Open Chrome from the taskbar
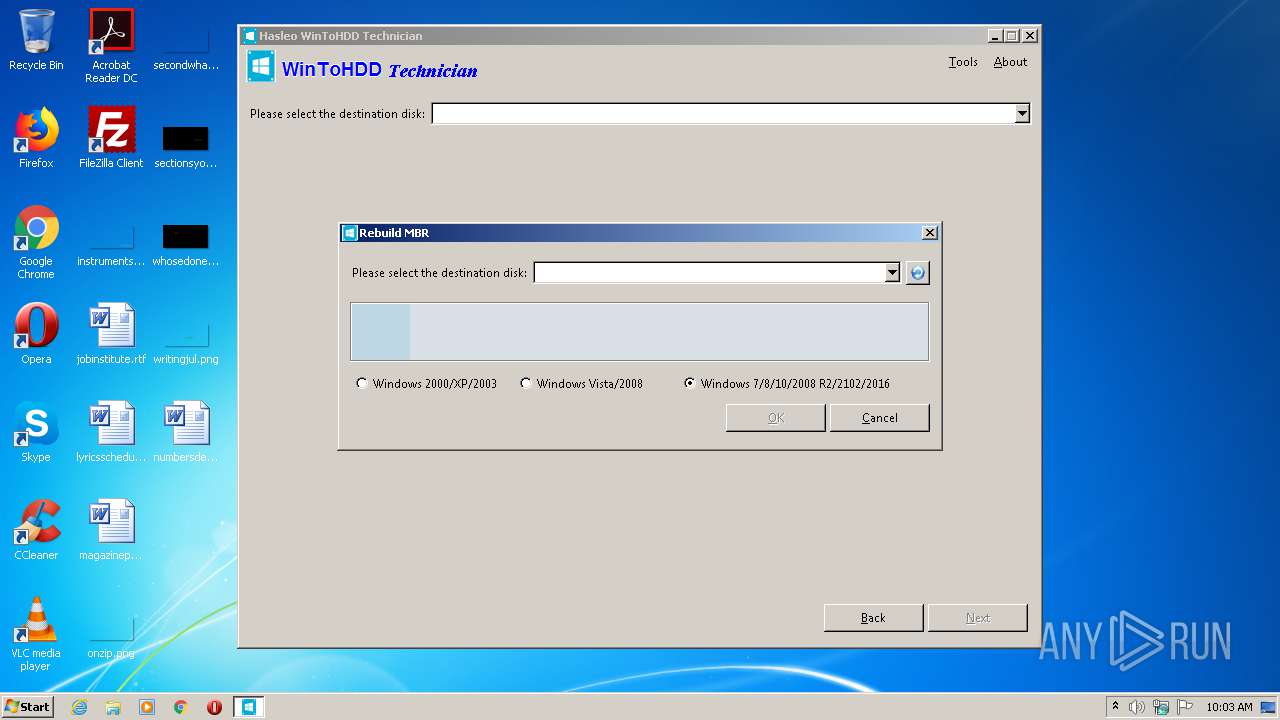This screenshot has width=1280, height=720. coord(181,707)
